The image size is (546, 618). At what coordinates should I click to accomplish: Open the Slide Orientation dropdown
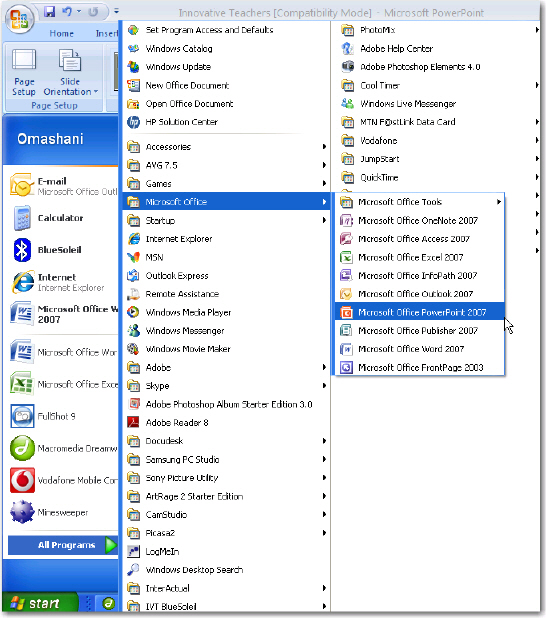point(71,72)
